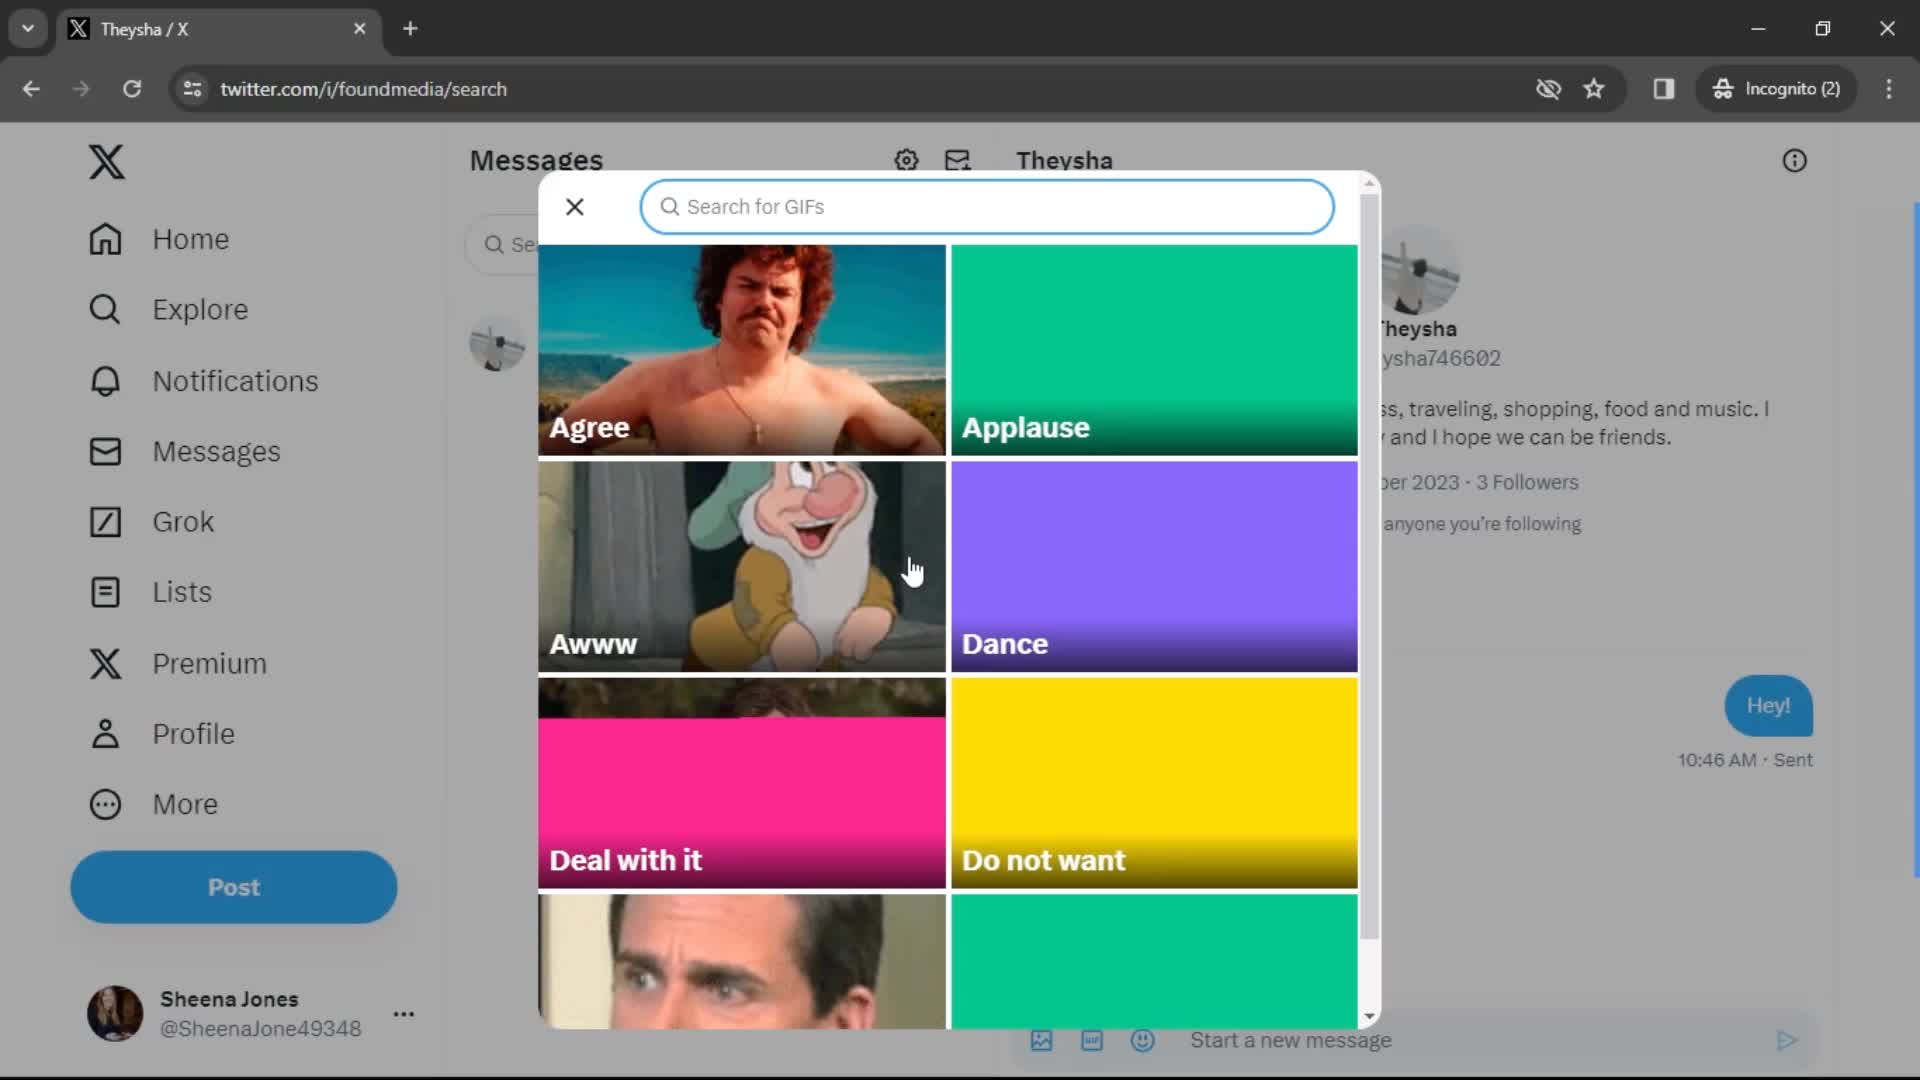Click the compose new message icon

[x=957, y=160]
